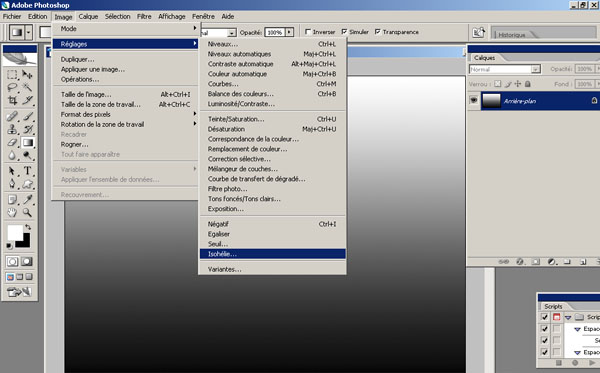This screenshot has height=373, width=600.
Task: Select the Gradient tool in toolbox
Action: [27, 142]
